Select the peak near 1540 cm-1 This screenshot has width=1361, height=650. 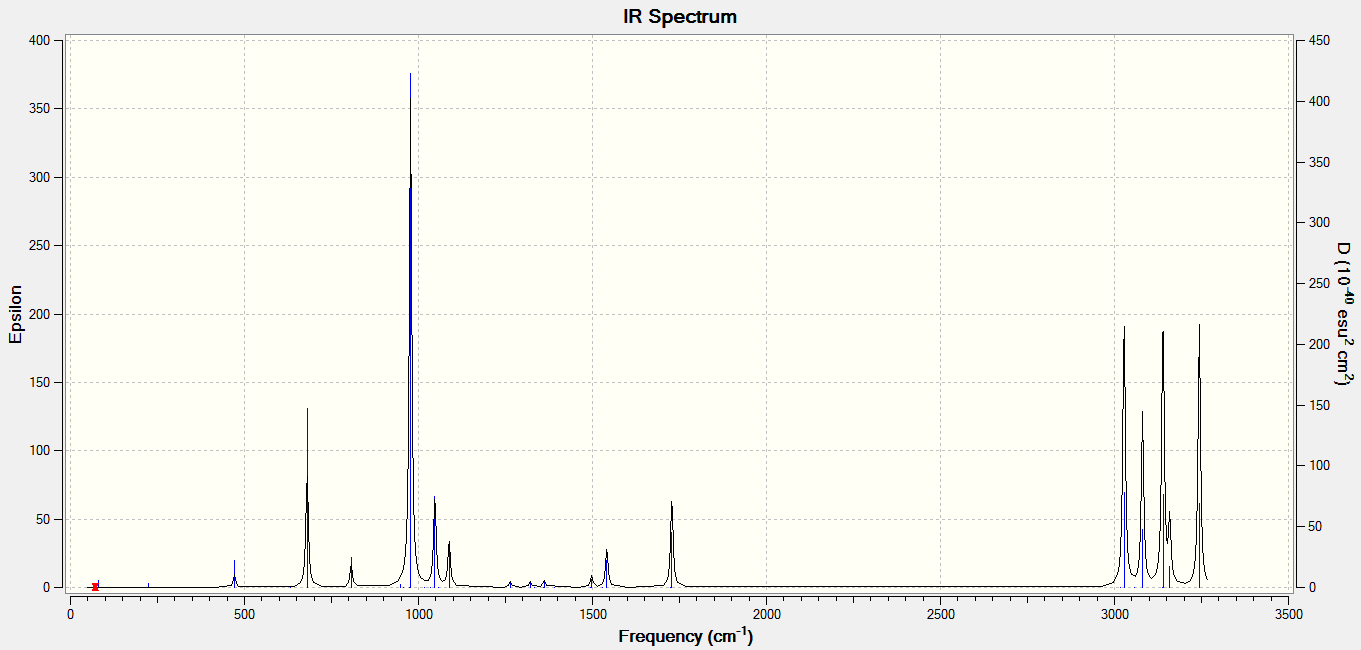pos(607,568)
